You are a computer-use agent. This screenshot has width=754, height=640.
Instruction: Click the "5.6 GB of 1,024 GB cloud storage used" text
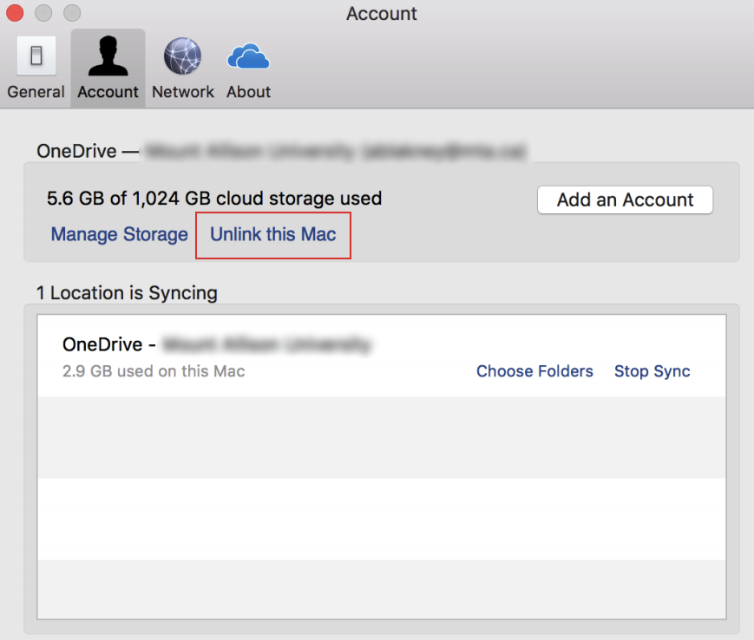click(x=214, y=198)
